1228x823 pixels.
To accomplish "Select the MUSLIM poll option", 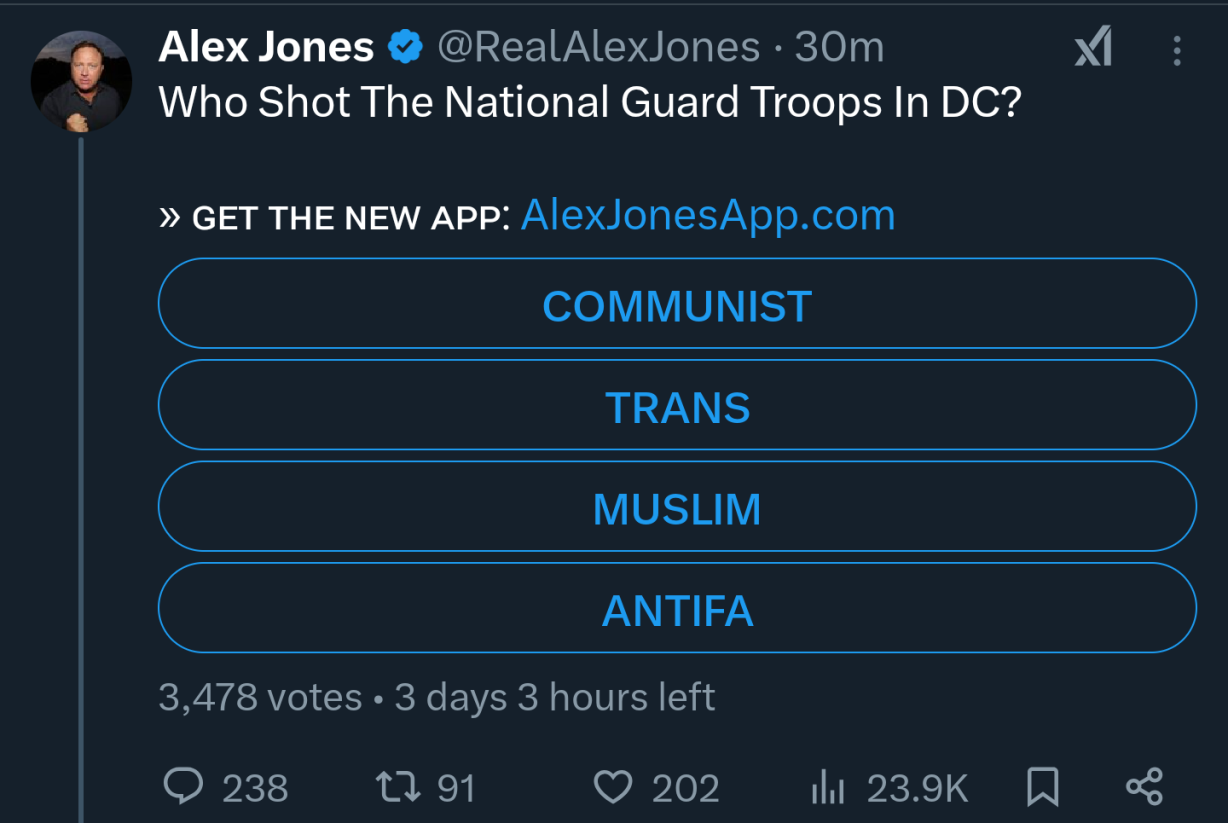I will click(x=677, y=508).
